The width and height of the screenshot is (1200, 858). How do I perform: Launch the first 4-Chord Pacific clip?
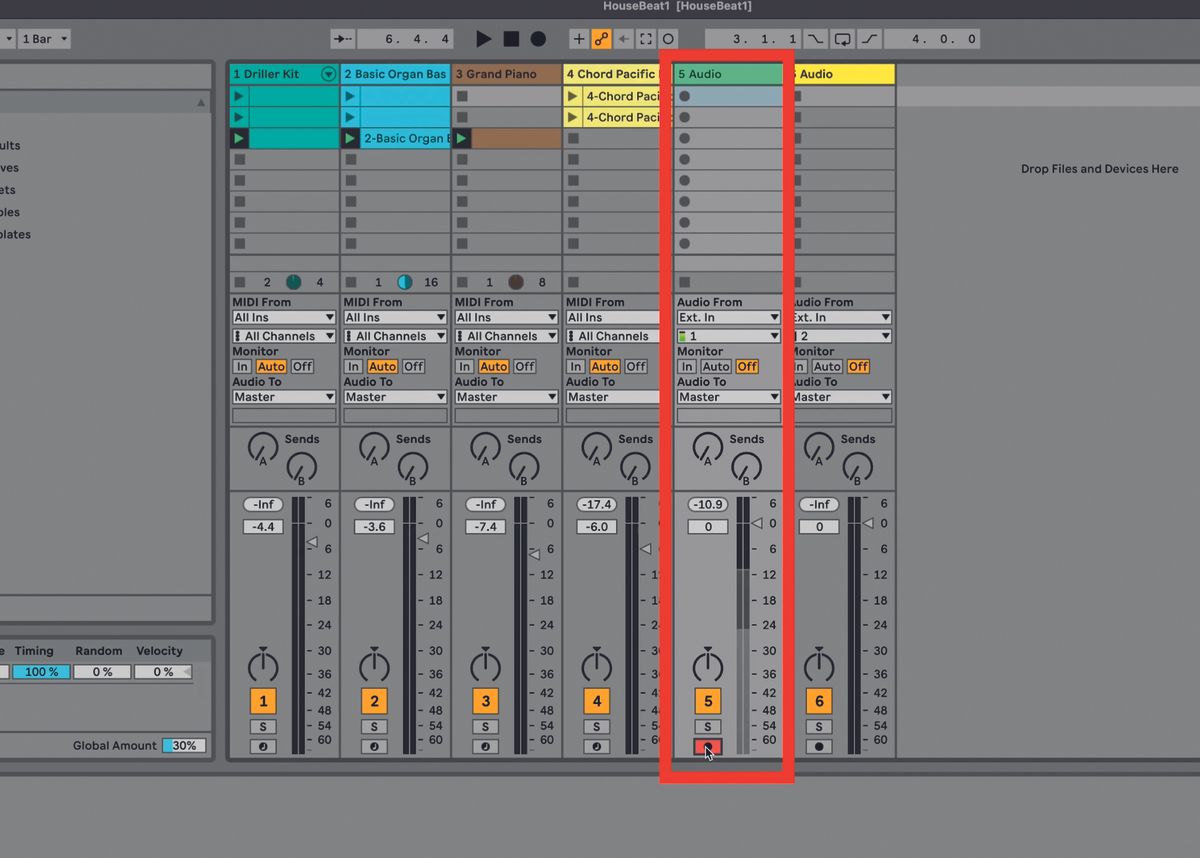tap(572, 96)
